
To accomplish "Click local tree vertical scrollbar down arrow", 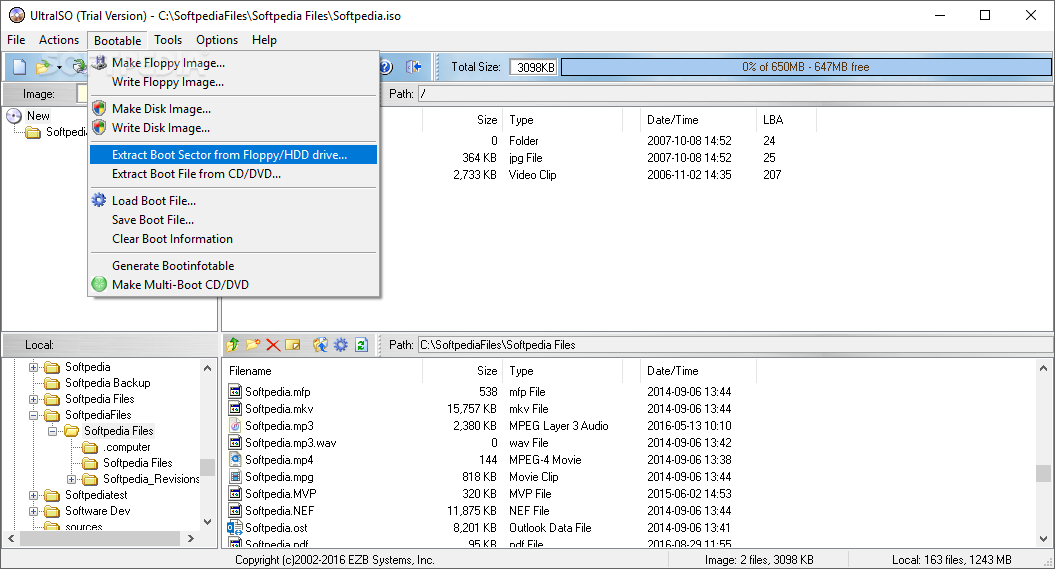I will [207, 522].
